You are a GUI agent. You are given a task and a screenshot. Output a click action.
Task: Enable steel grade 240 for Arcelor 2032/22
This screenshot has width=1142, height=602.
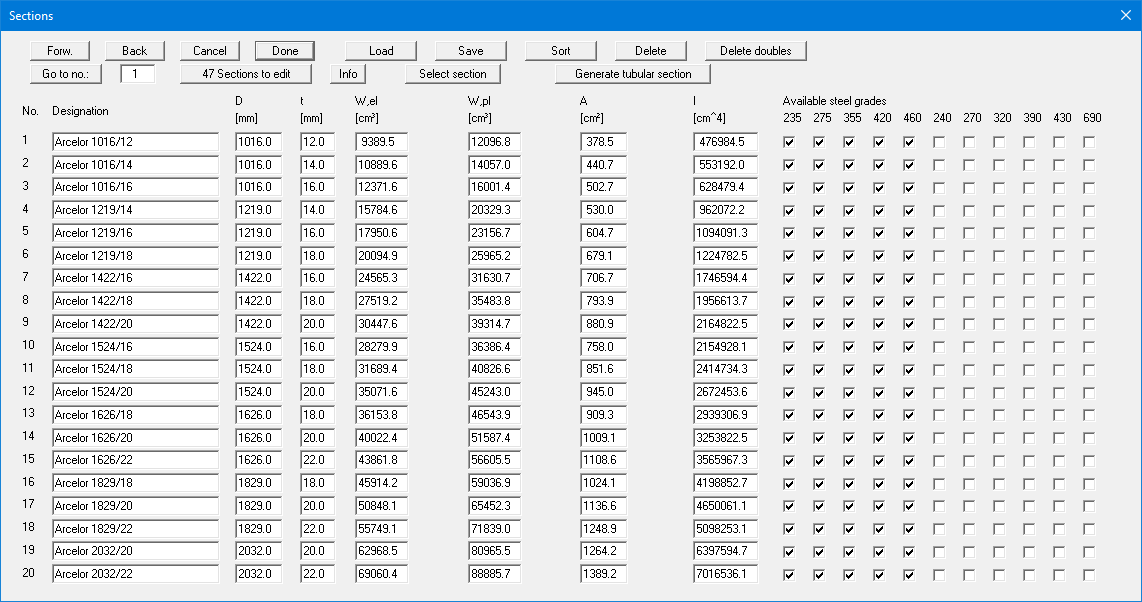coord(939,575)
